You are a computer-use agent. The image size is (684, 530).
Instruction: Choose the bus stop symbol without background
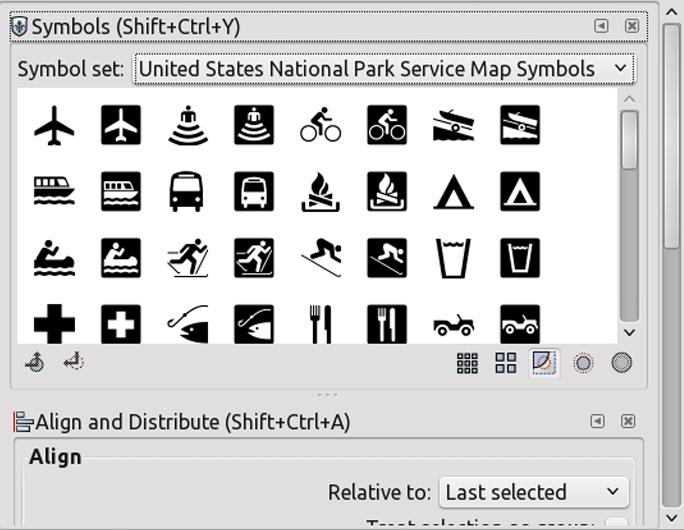point(187,192)
